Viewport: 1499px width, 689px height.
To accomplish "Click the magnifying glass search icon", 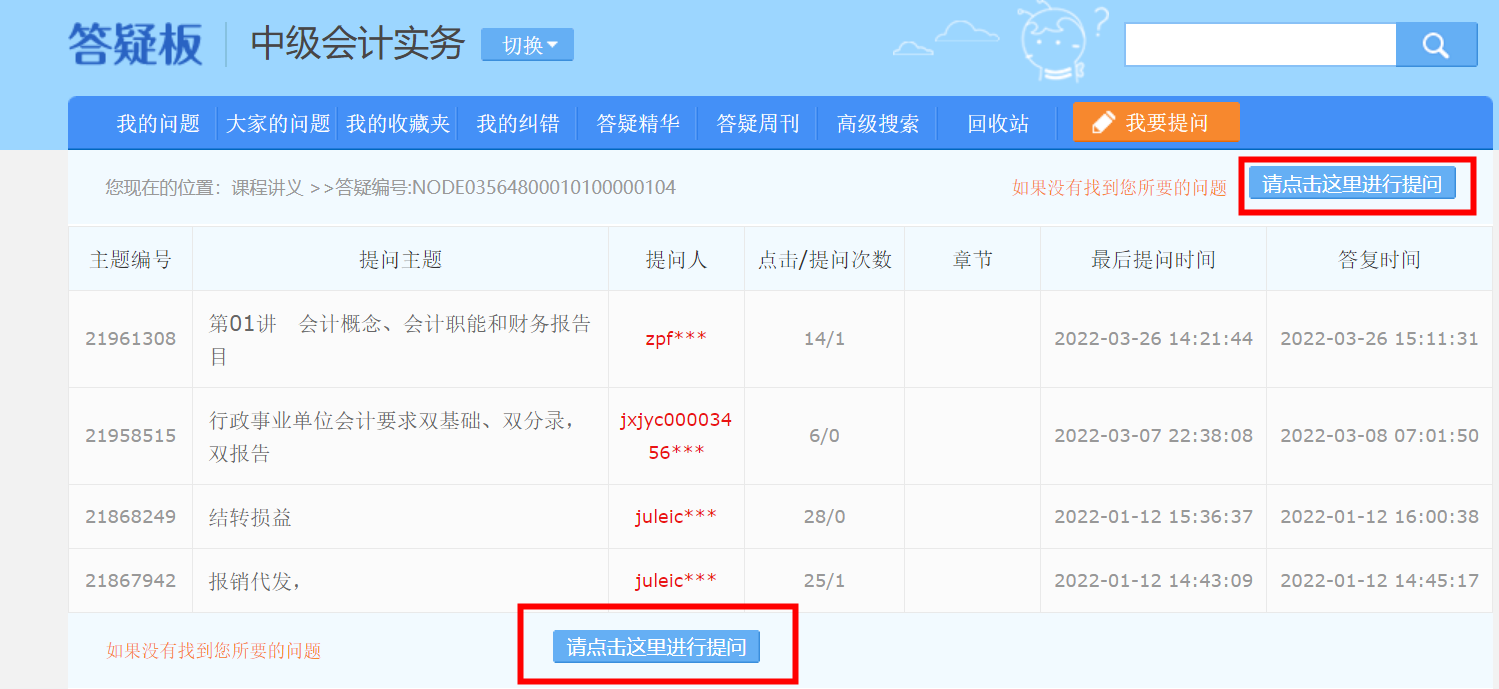I will pos(1436,44).
